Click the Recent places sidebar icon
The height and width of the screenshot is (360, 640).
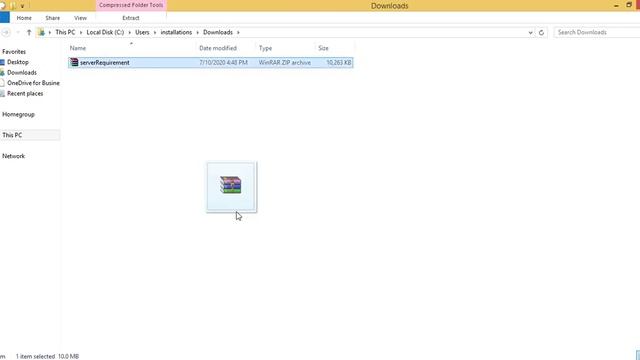coord(2,93)
